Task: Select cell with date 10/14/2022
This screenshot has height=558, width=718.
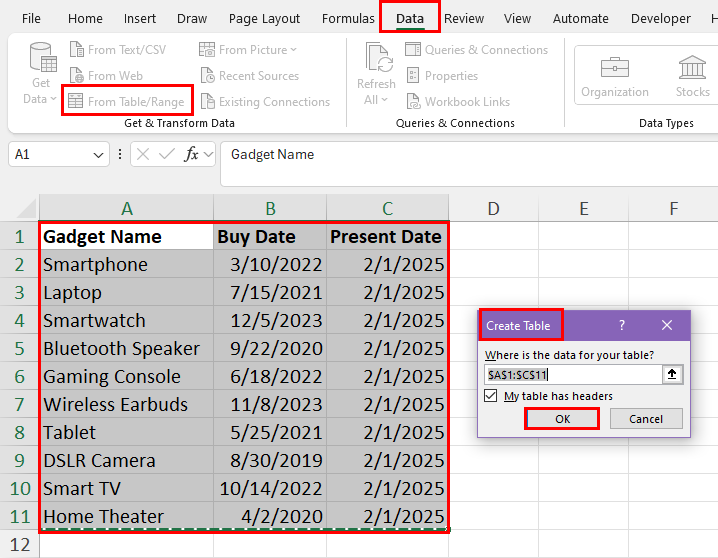Action: [x=270, y=488]
